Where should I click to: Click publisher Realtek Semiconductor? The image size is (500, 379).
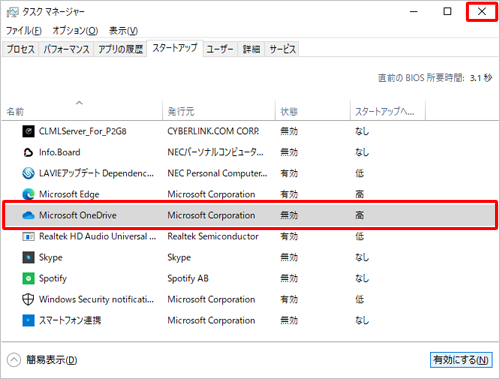(x=213, y=236)
